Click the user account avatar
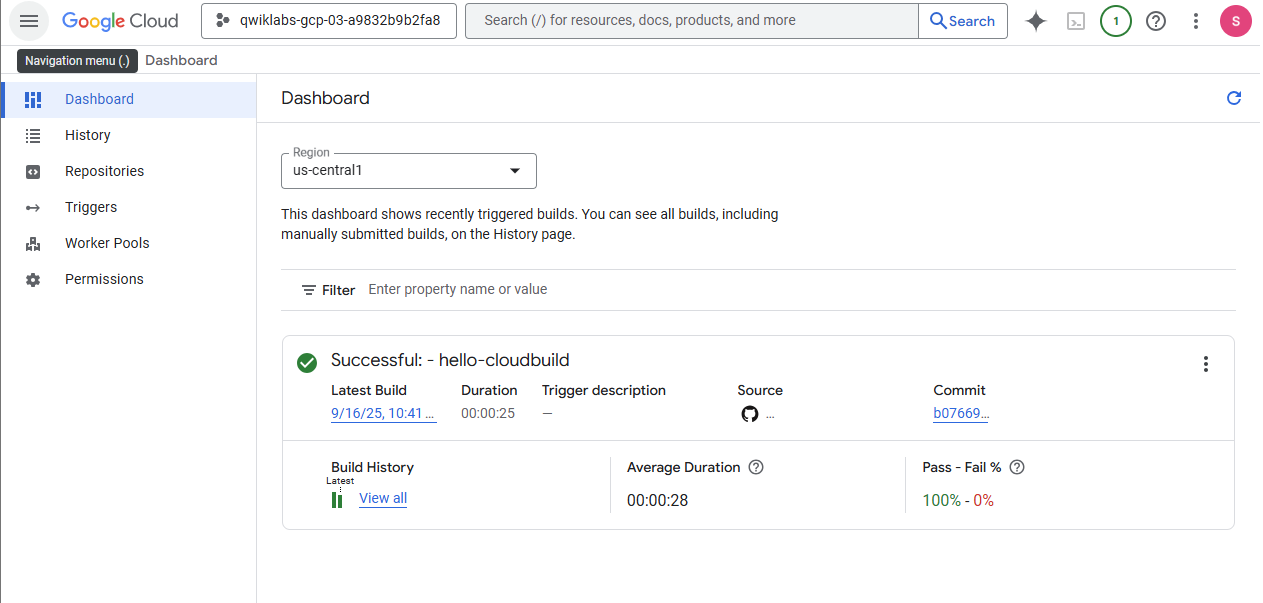This screenshot has height=603, width=1263. point(1236,21)
